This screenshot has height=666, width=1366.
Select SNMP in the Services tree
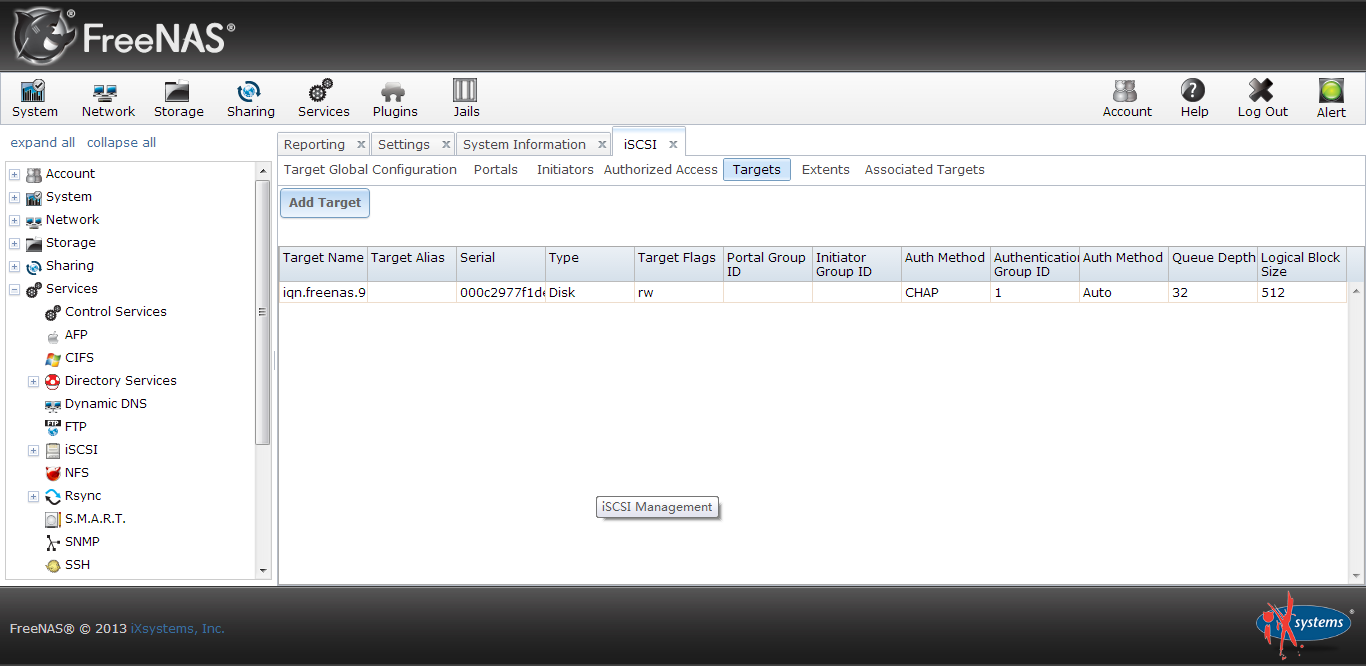82,542
